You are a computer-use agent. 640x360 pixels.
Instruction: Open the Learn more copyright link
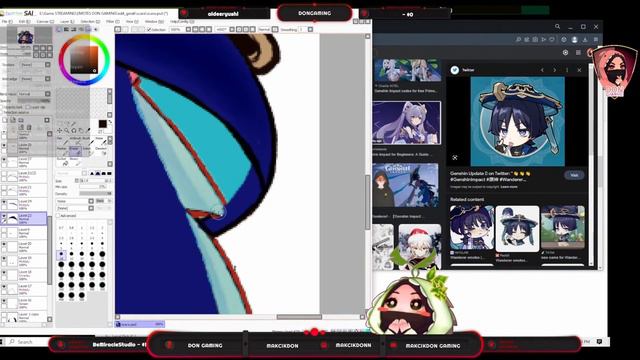[509, 187]
